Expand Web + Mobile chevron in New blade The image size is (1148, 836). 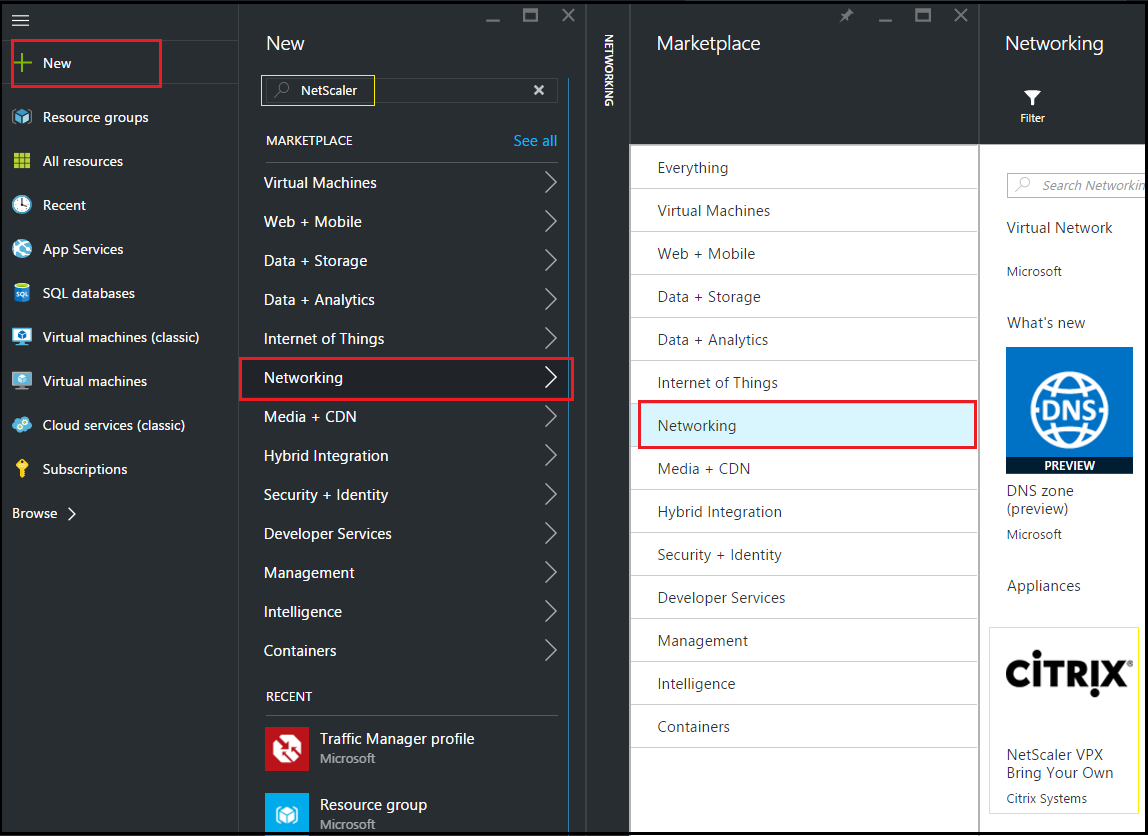[x=551, y=221]
